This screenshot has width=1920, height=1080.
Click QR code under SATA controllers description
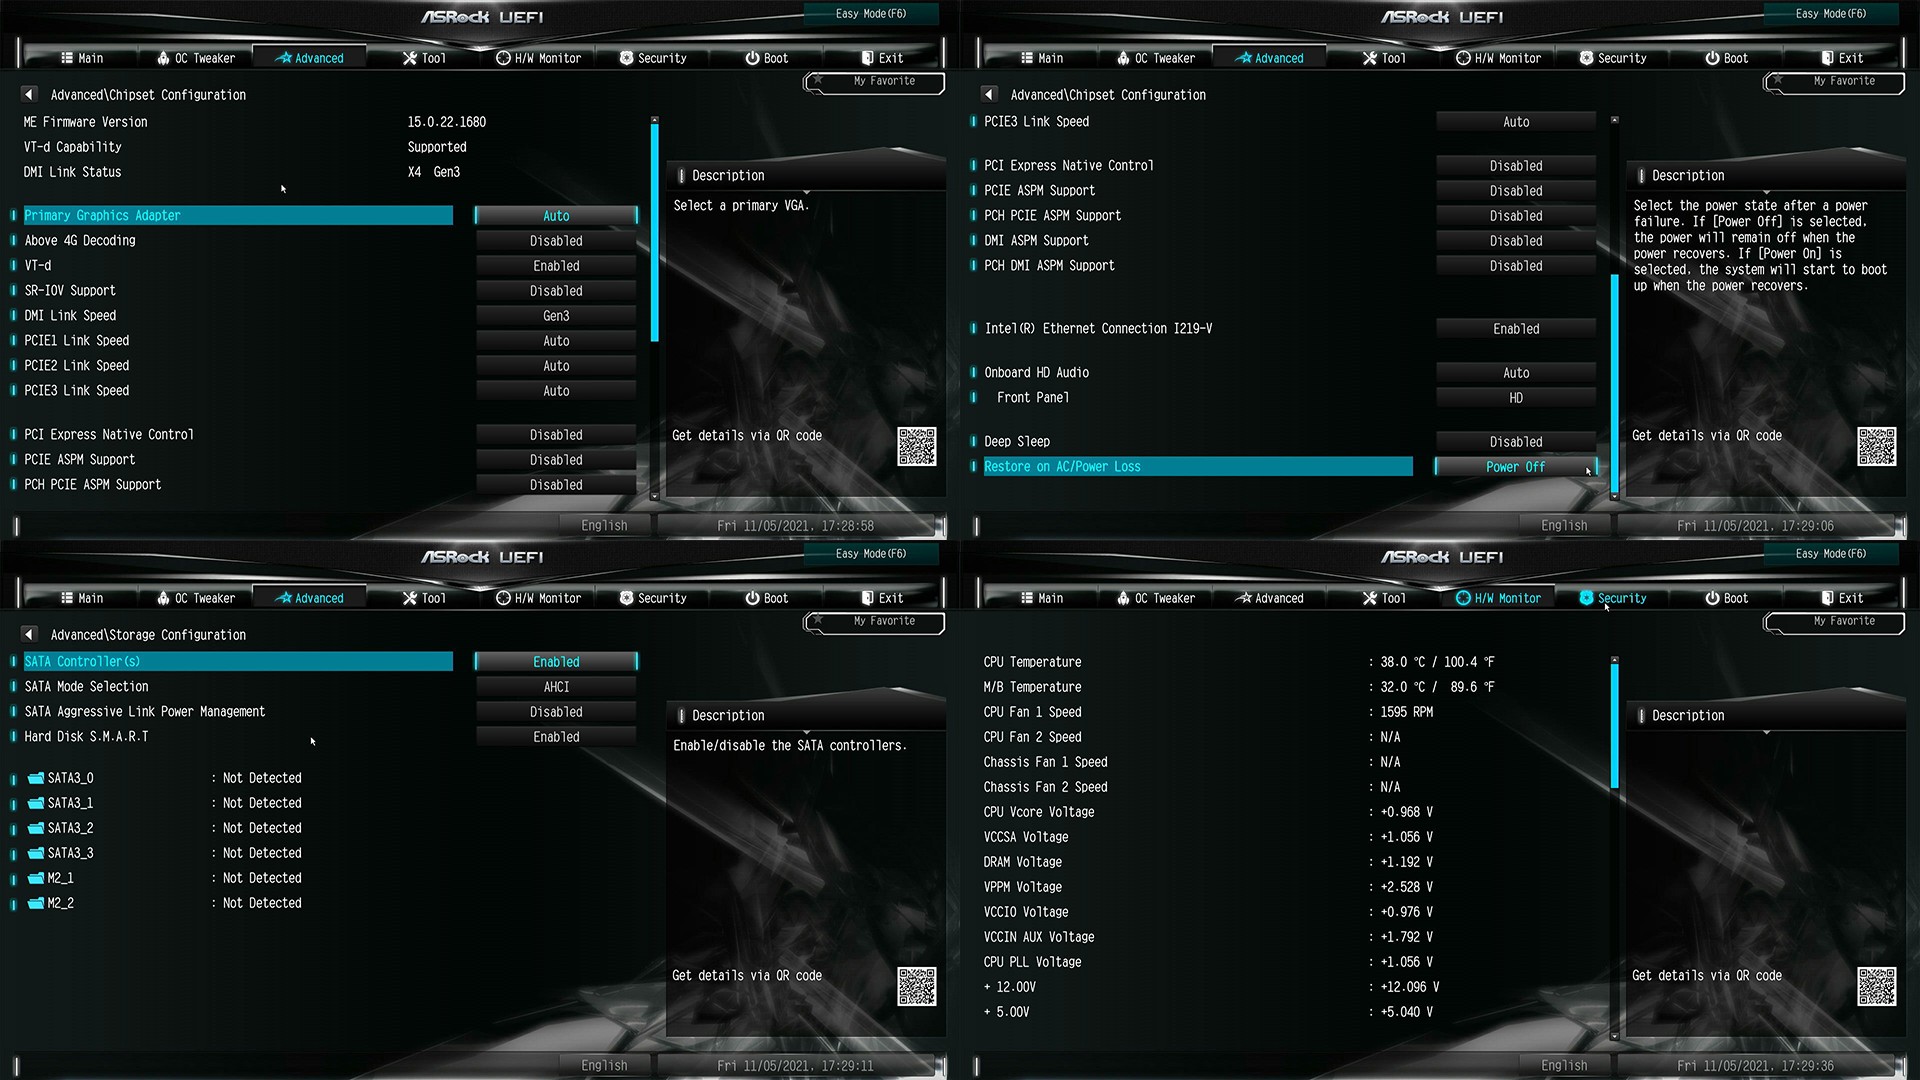coord(916,986)
